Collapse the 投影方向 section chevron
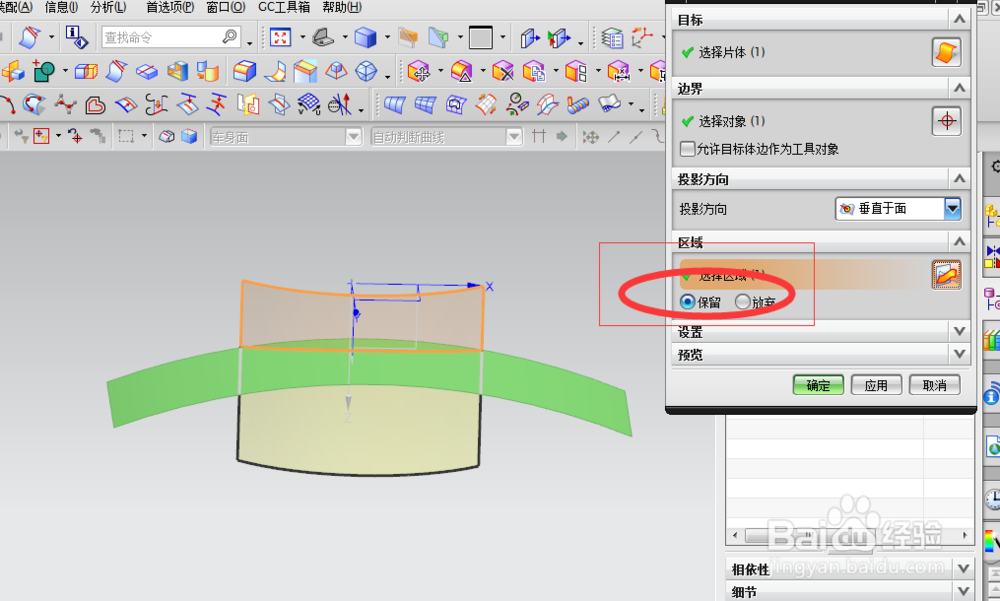1000x601 pixels. 959,178
